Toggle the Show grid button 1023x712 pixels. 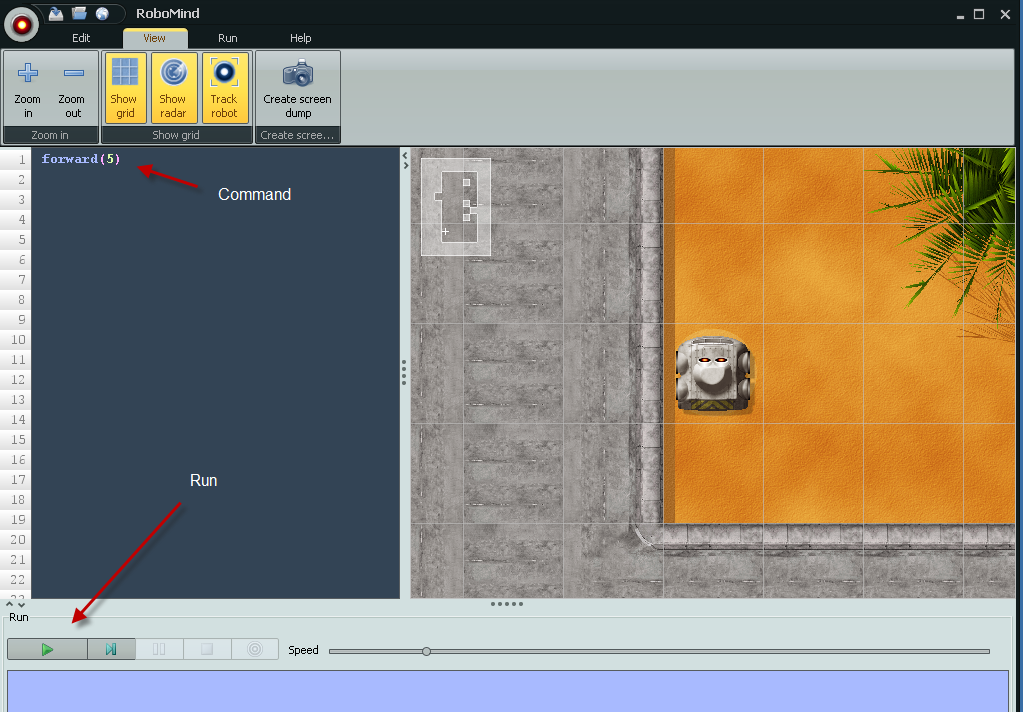coord(125,89)
